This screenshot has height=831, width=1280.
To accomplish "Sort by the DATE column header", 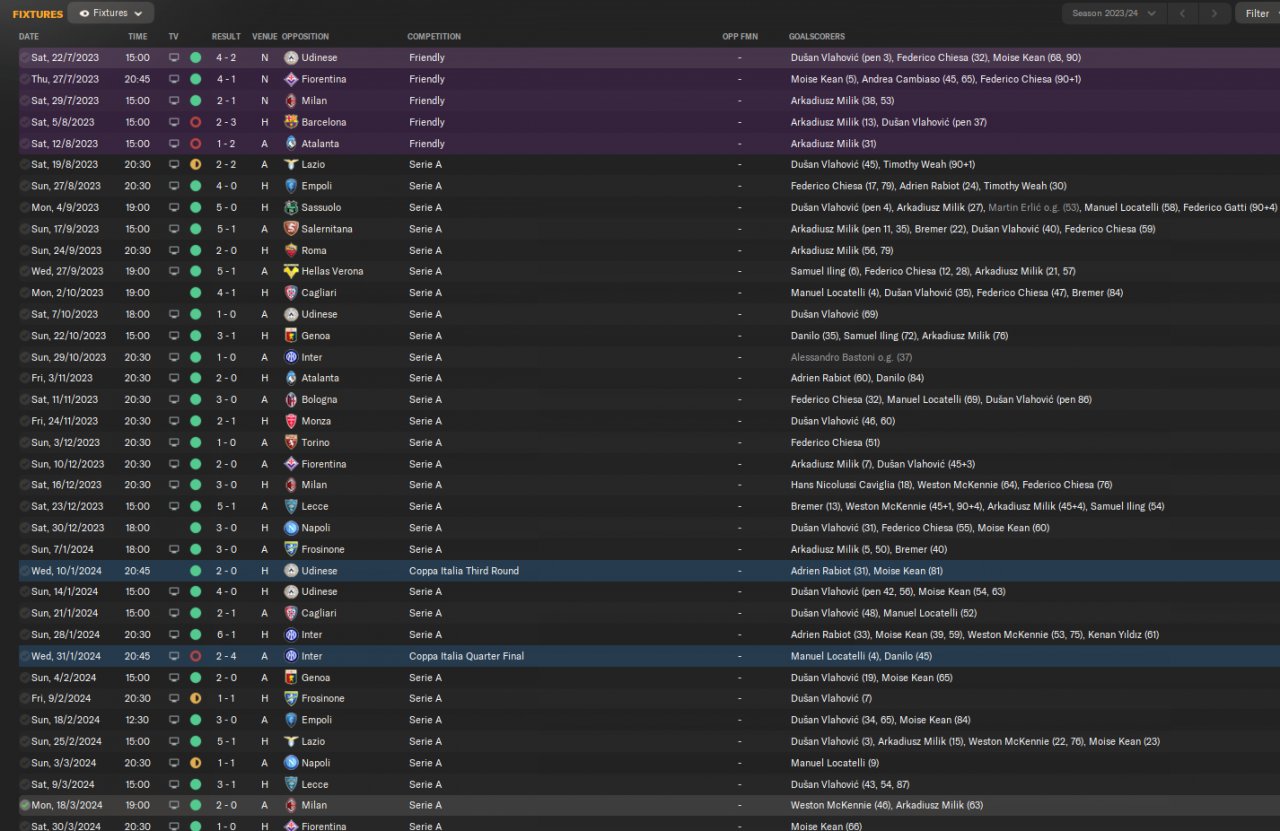I will pos(29,37).
